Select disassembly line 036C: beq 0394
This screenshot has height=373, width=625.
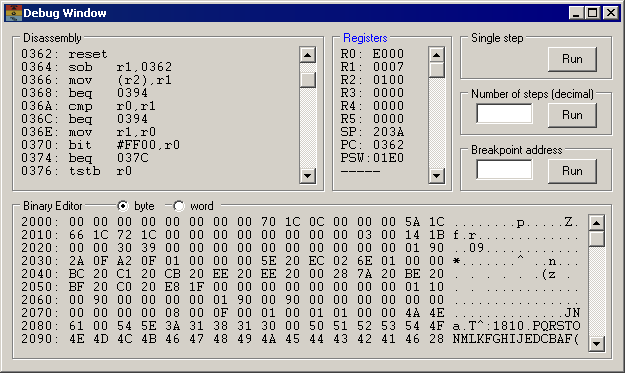[x=84, y=119]
